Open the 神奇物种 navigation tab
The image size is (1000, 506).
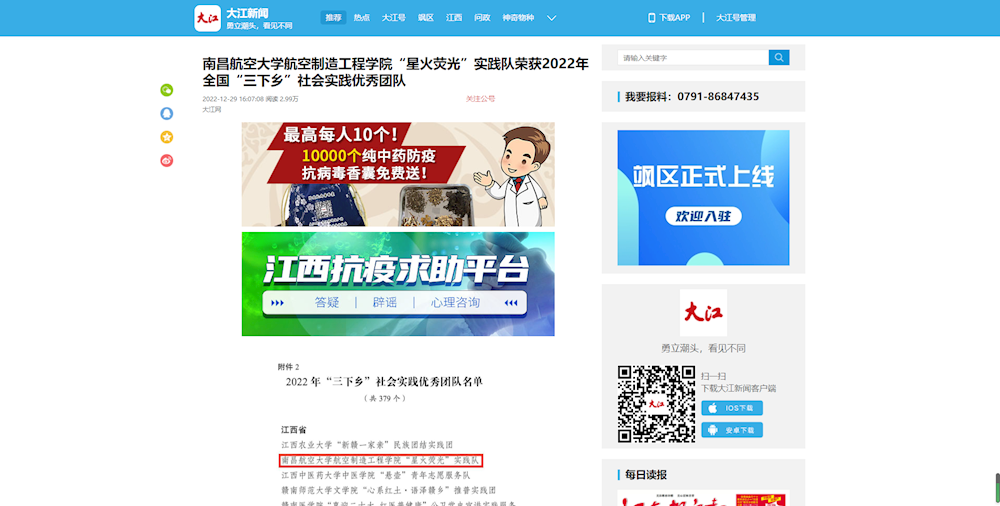click(518, 18)
